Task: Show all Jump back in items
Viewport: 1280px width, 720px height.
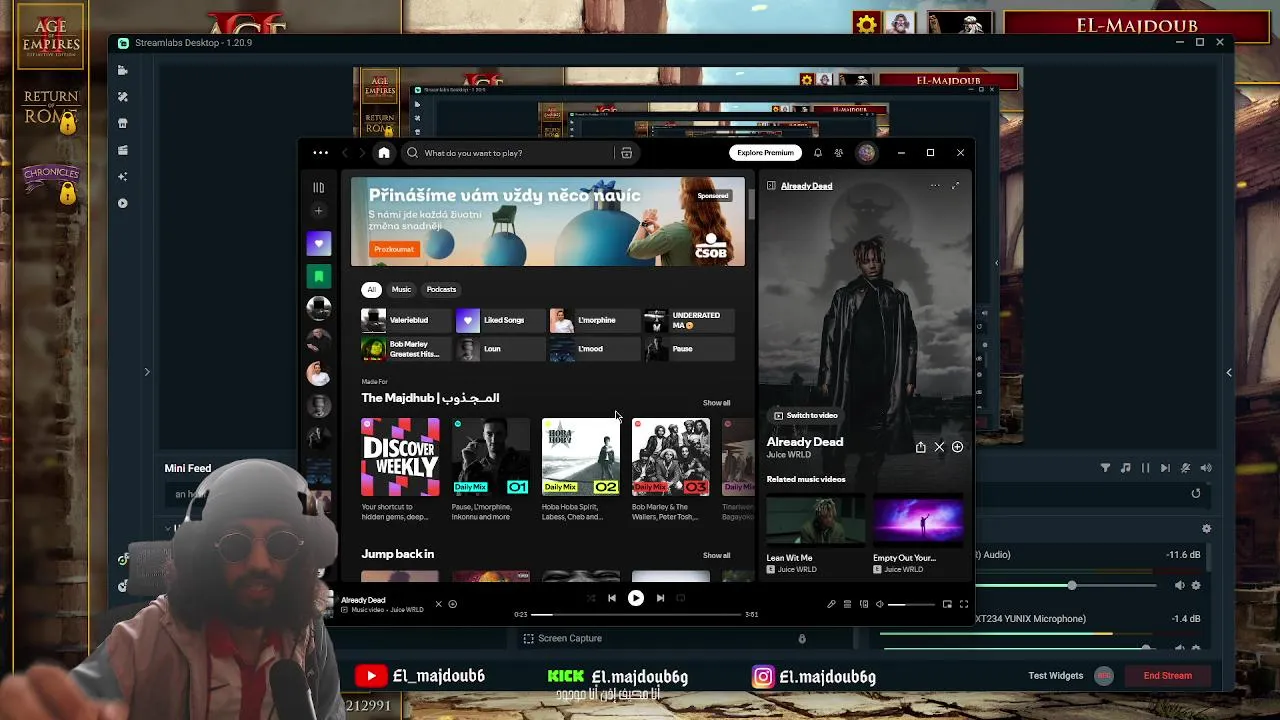Action: [716, 555]
